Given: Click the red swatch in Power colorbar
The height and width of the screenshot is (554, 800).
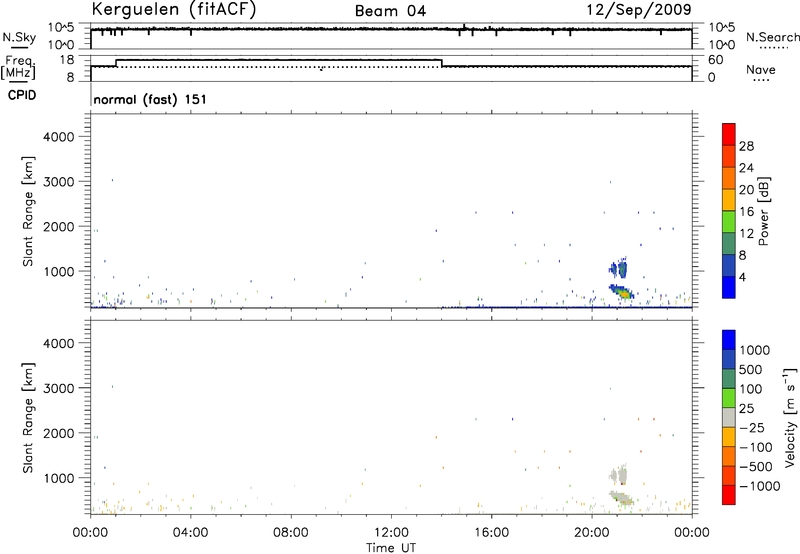Looking at the screenshot, I should 729,134.
